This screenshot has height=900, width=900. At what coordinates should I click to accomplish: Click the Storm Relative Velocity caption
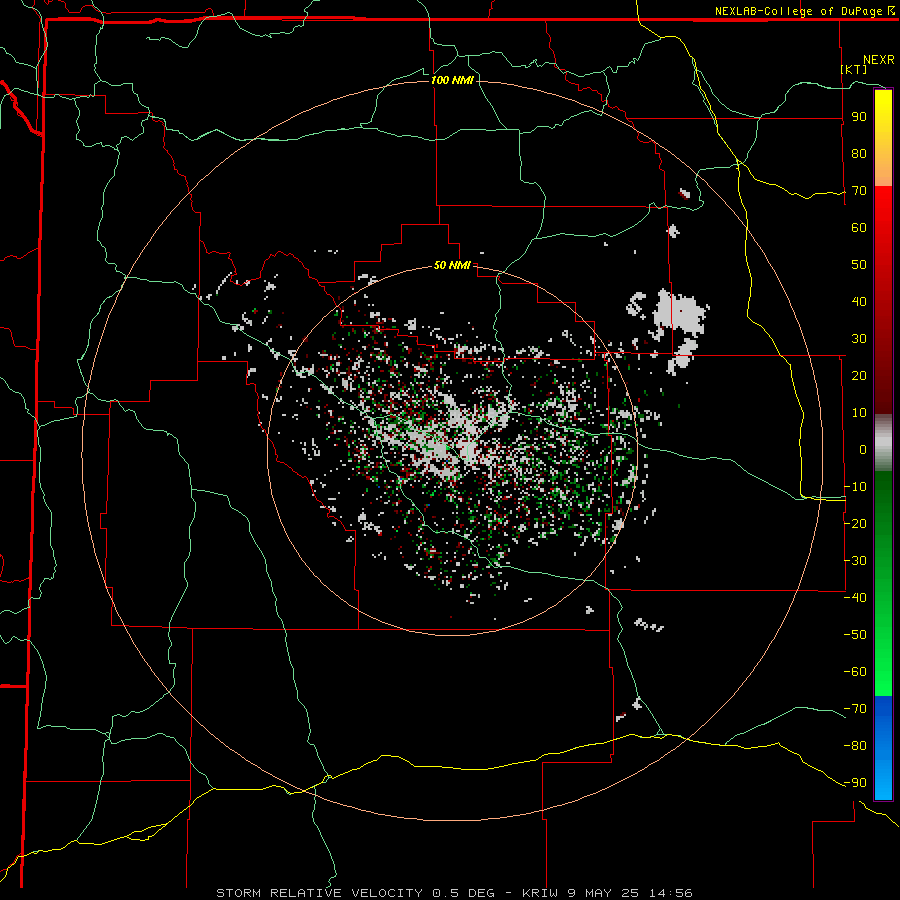(356, 893)
